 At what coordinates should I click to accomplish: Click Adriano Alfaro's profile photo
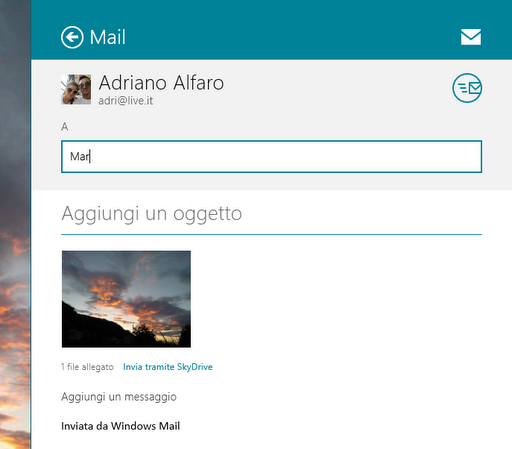(76, 89)
